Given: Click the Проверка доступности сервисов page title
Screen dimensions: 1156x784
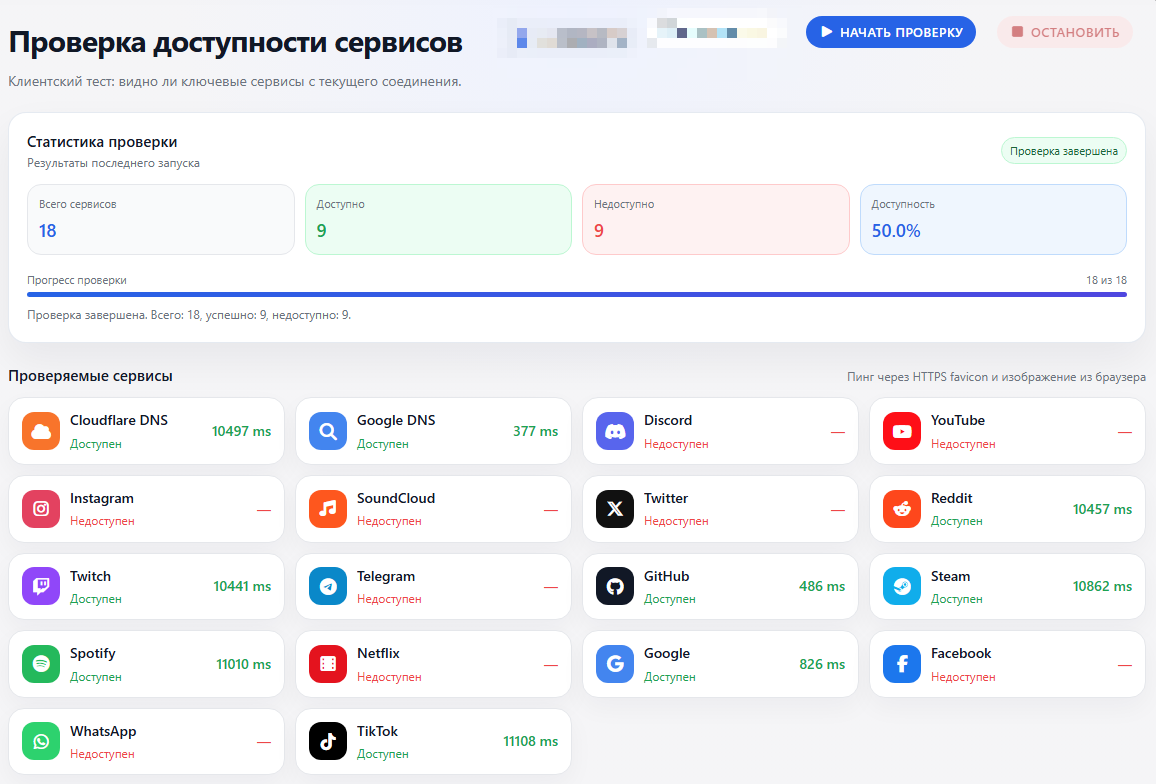Looking at the screenshot, I should point(235,42).
